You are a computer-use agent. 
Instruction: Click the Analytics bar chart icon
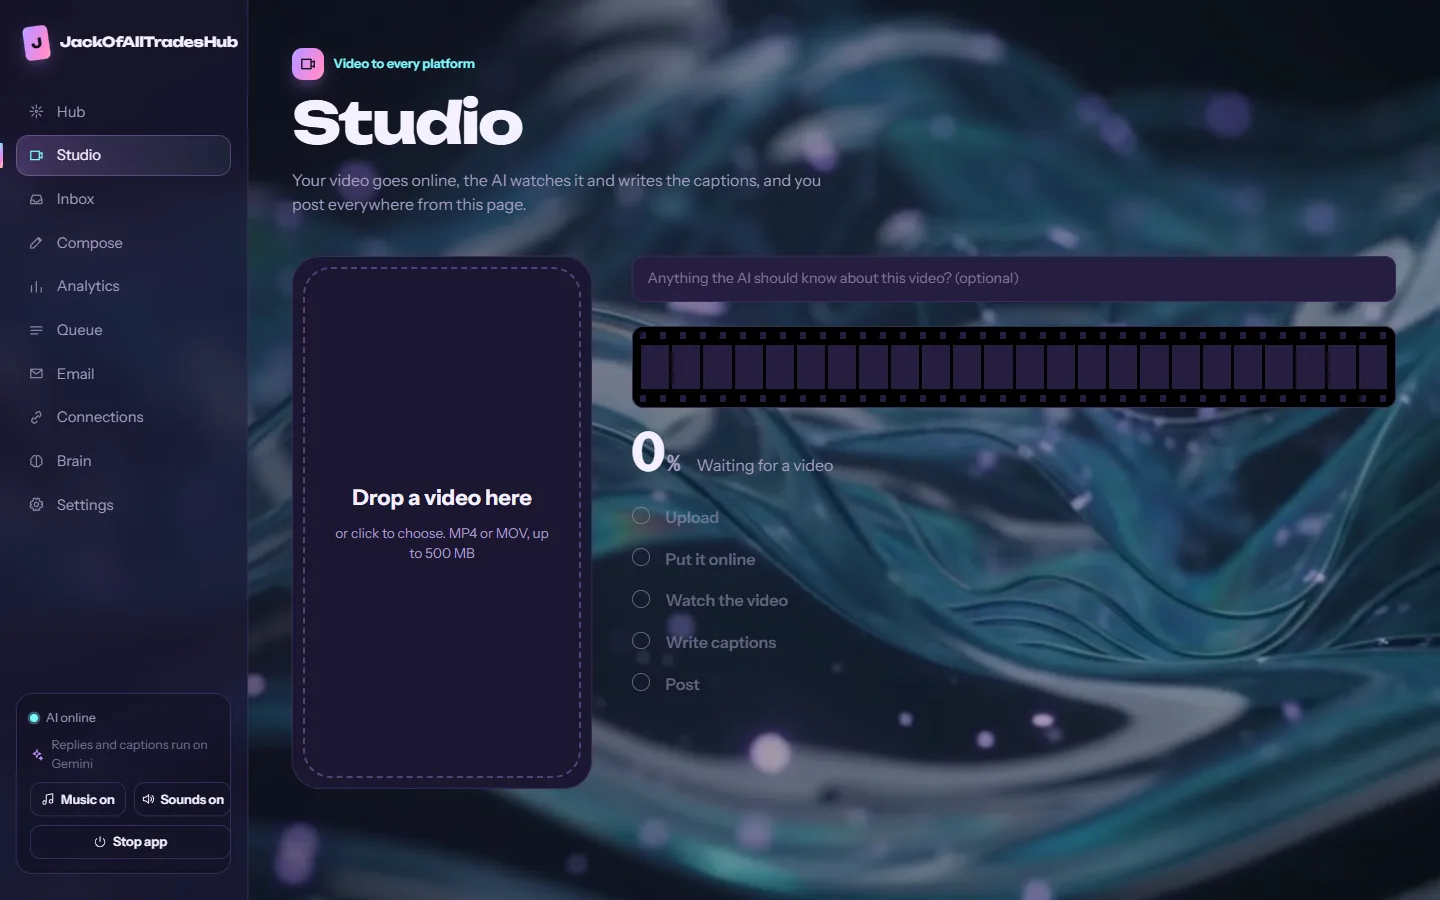tap(36, 286)
